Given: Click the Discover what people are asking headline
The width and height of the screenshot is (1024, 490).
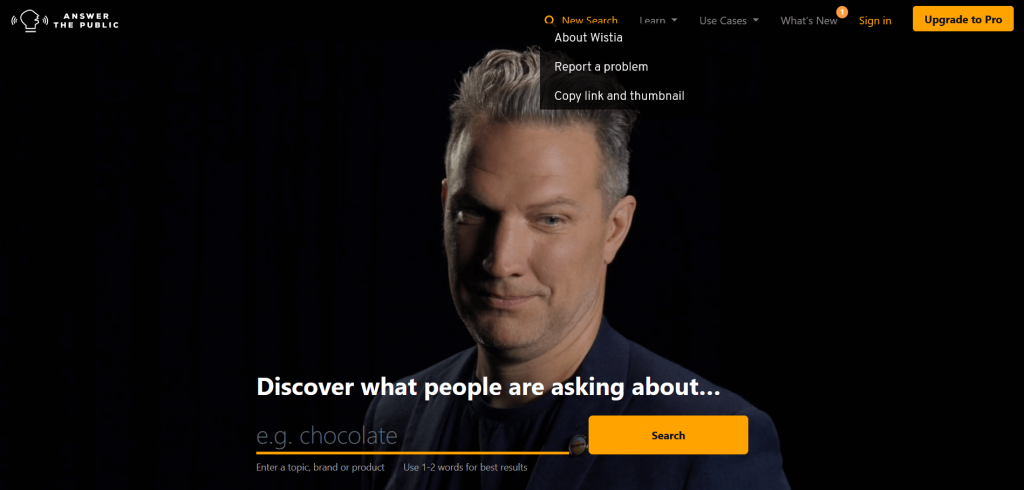Looking at the screenshot, I should coord(488,386).
